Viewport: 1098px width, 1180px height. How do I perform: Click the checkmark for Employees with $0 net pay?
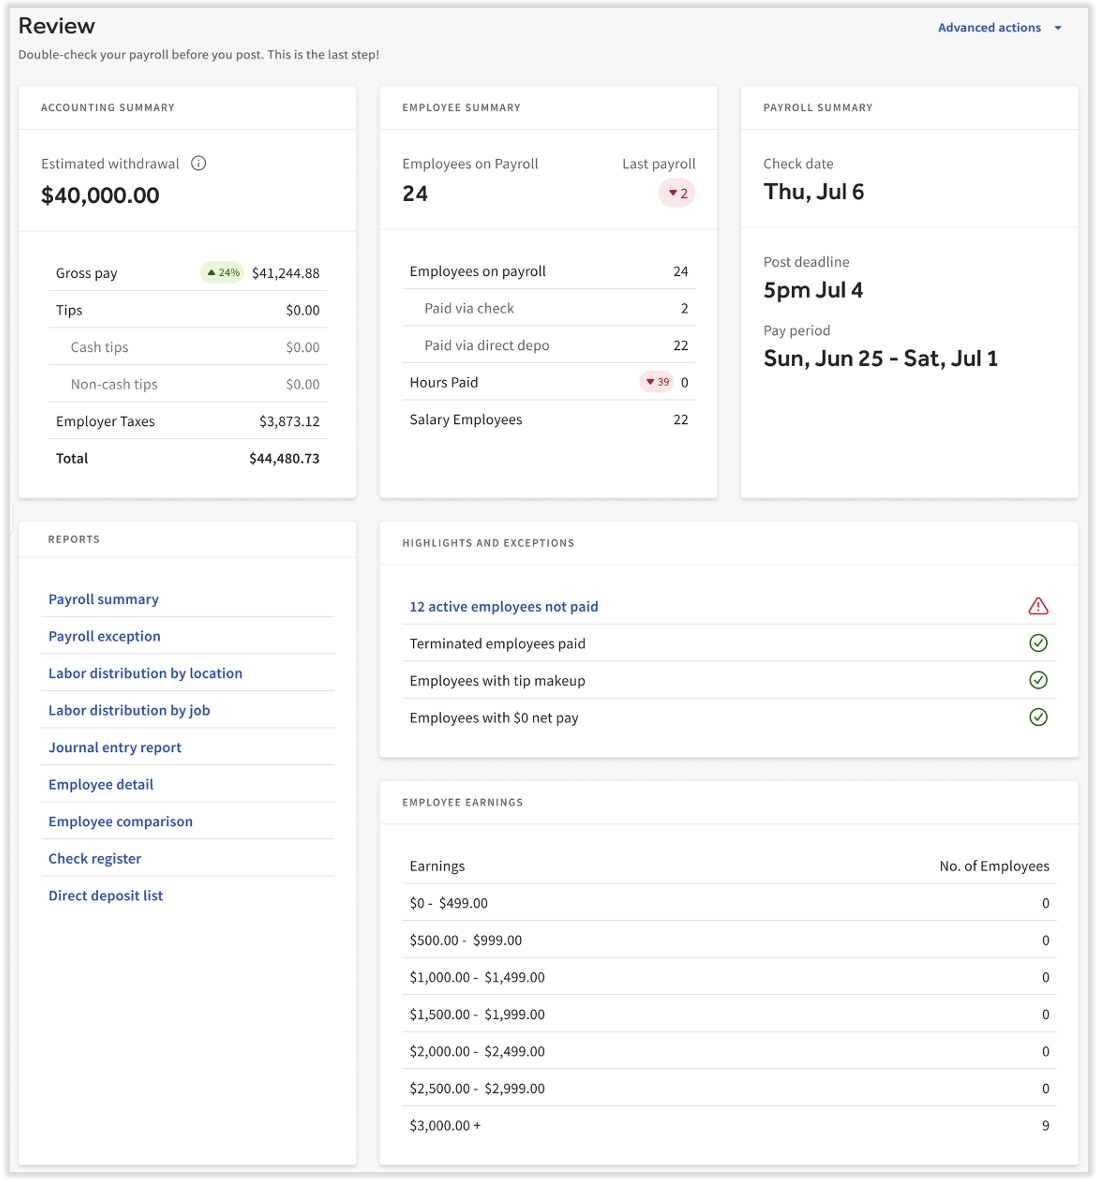pos(1038,717)
